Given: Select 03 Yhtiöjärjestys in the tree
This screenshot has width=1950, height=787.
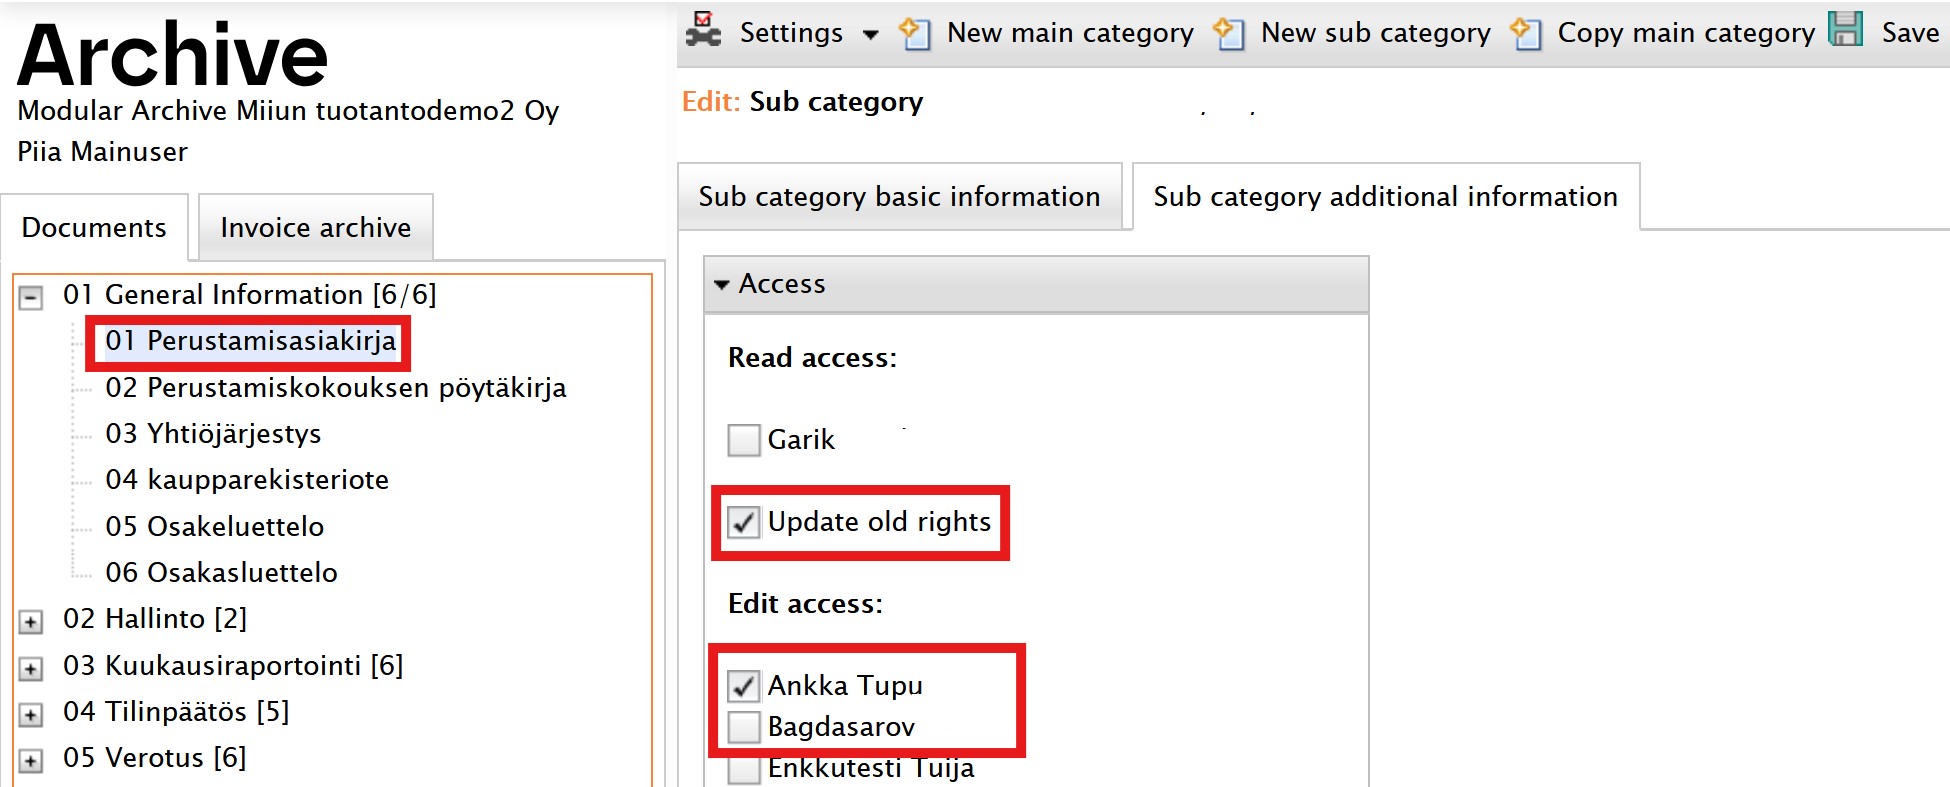Looking at the screenshot, I should tap(213, 433).
